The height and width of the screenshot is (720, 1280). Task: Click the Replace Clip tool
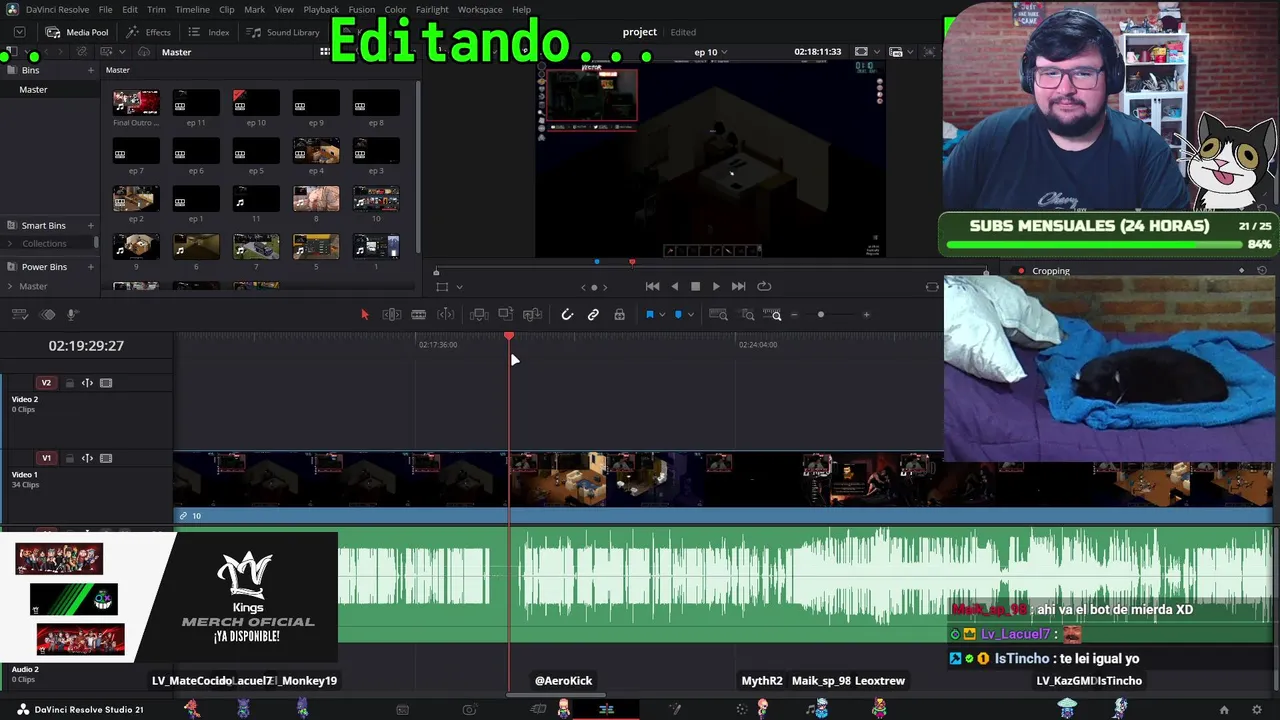pos(533,315)
